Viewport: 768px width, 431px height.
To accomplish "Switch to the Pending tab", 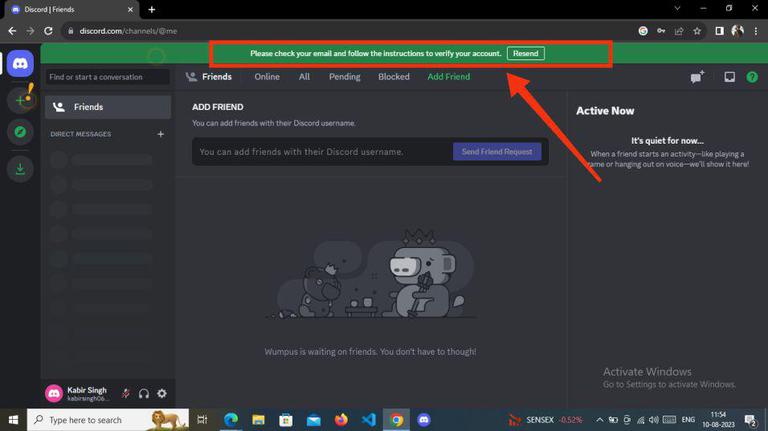I will pos(344,77).
